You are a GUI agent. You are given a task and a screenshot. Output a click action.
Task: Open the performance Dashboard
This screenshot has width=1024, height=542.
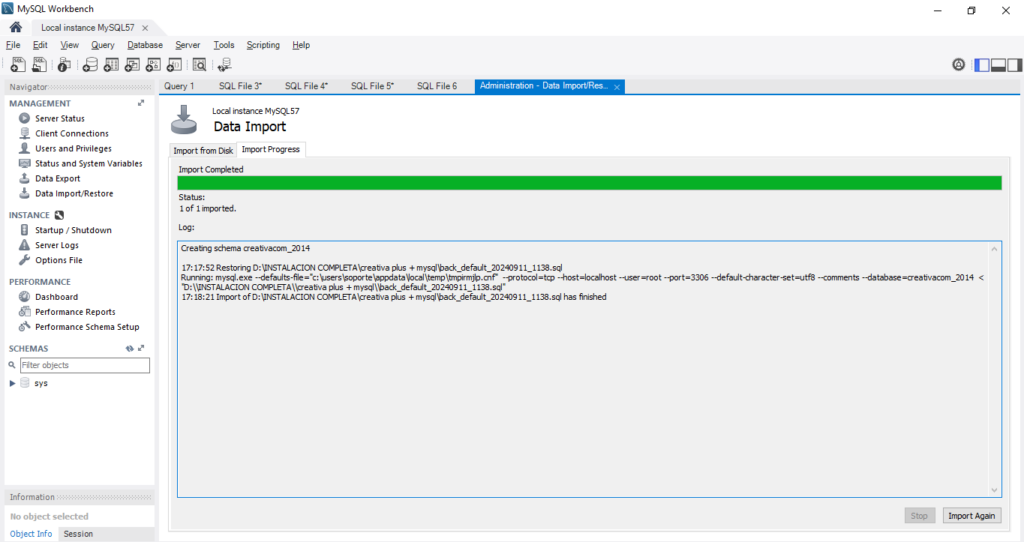tap(56, 296)
